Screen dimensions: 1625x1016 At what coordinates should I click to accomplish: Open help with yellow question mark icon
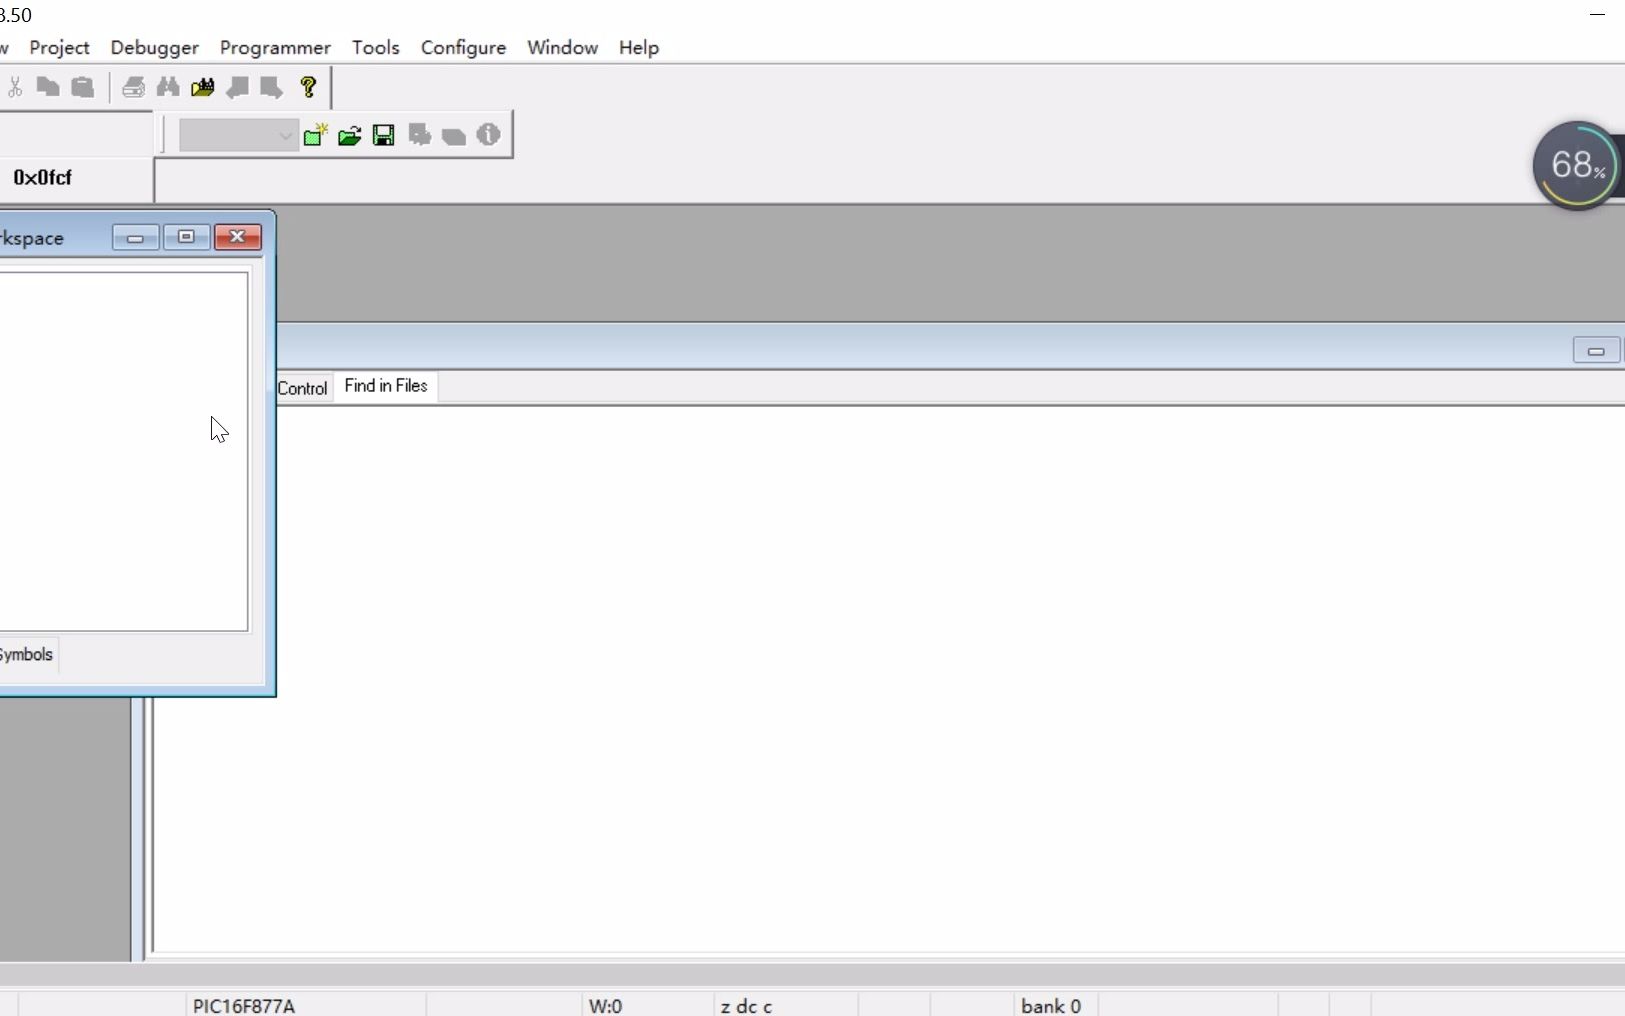(x=308, y=88)
